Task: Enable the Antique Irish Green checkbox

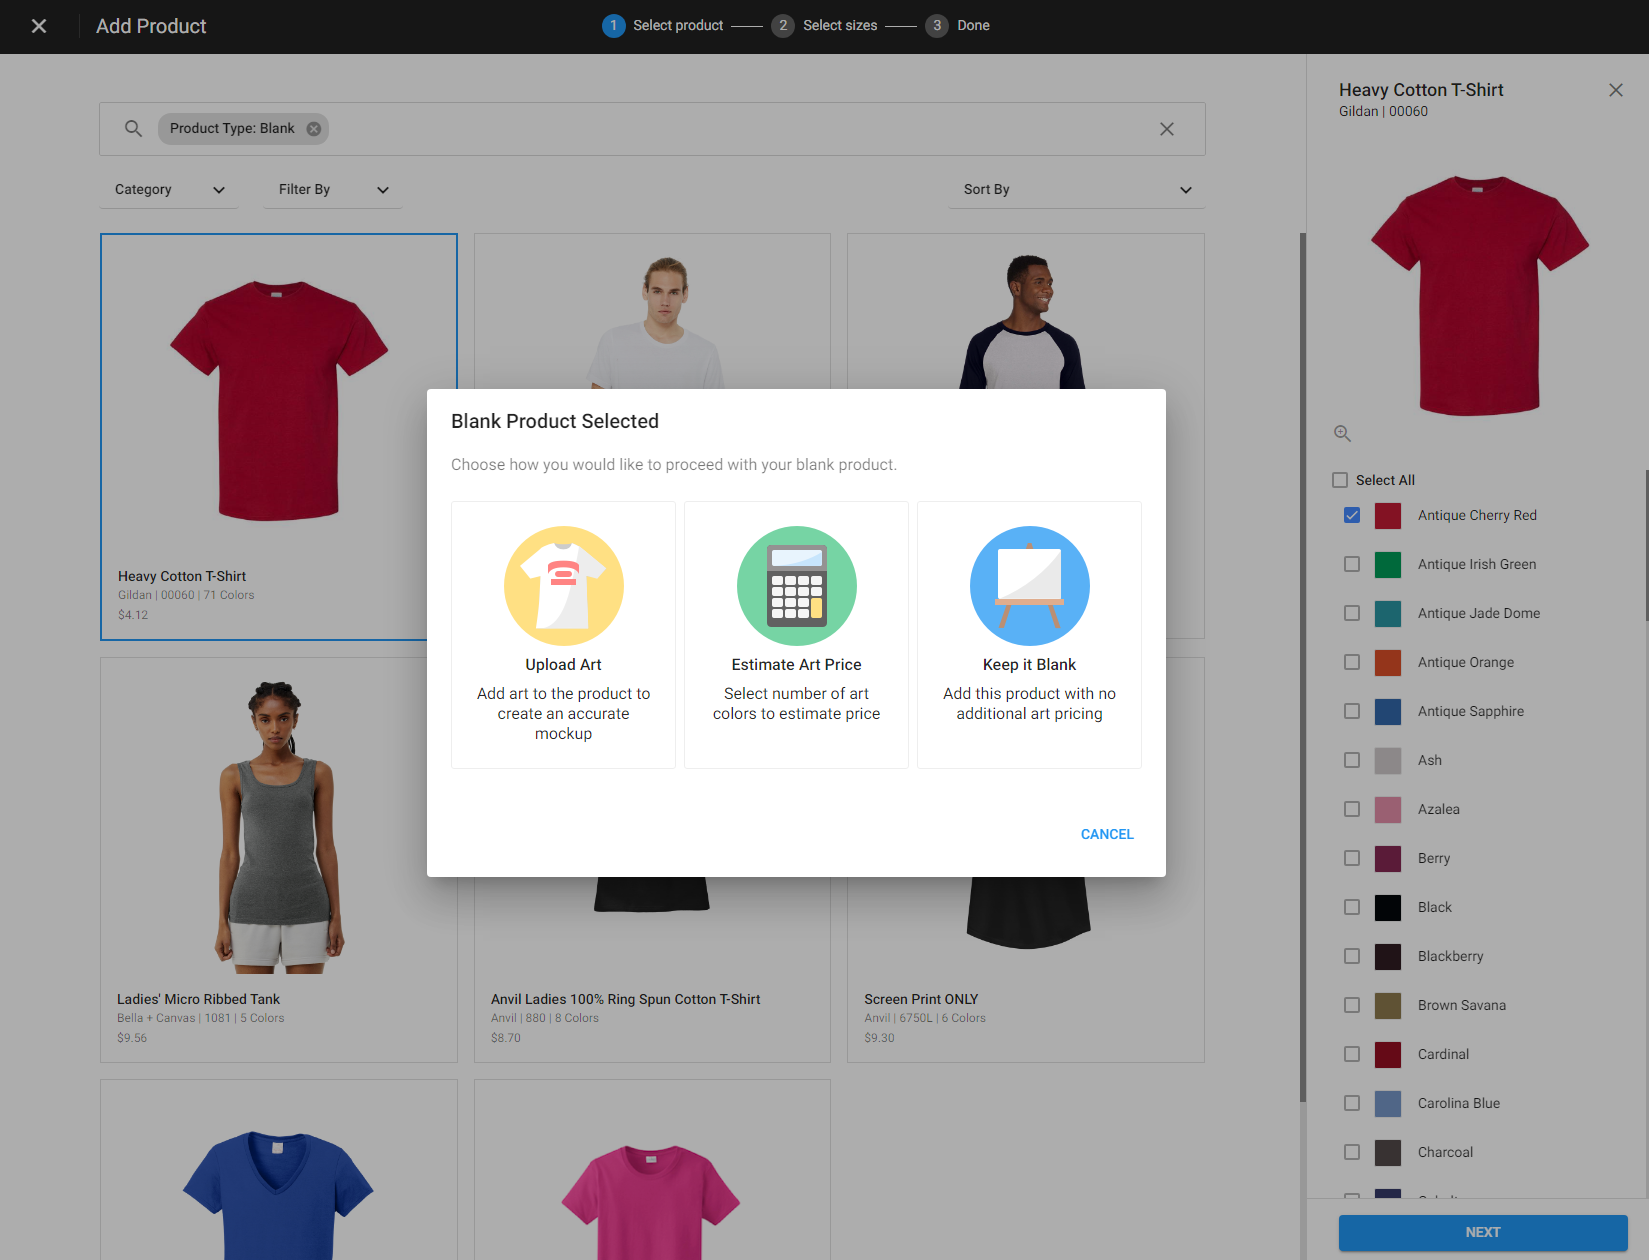Action: [x=1352, y=564]
